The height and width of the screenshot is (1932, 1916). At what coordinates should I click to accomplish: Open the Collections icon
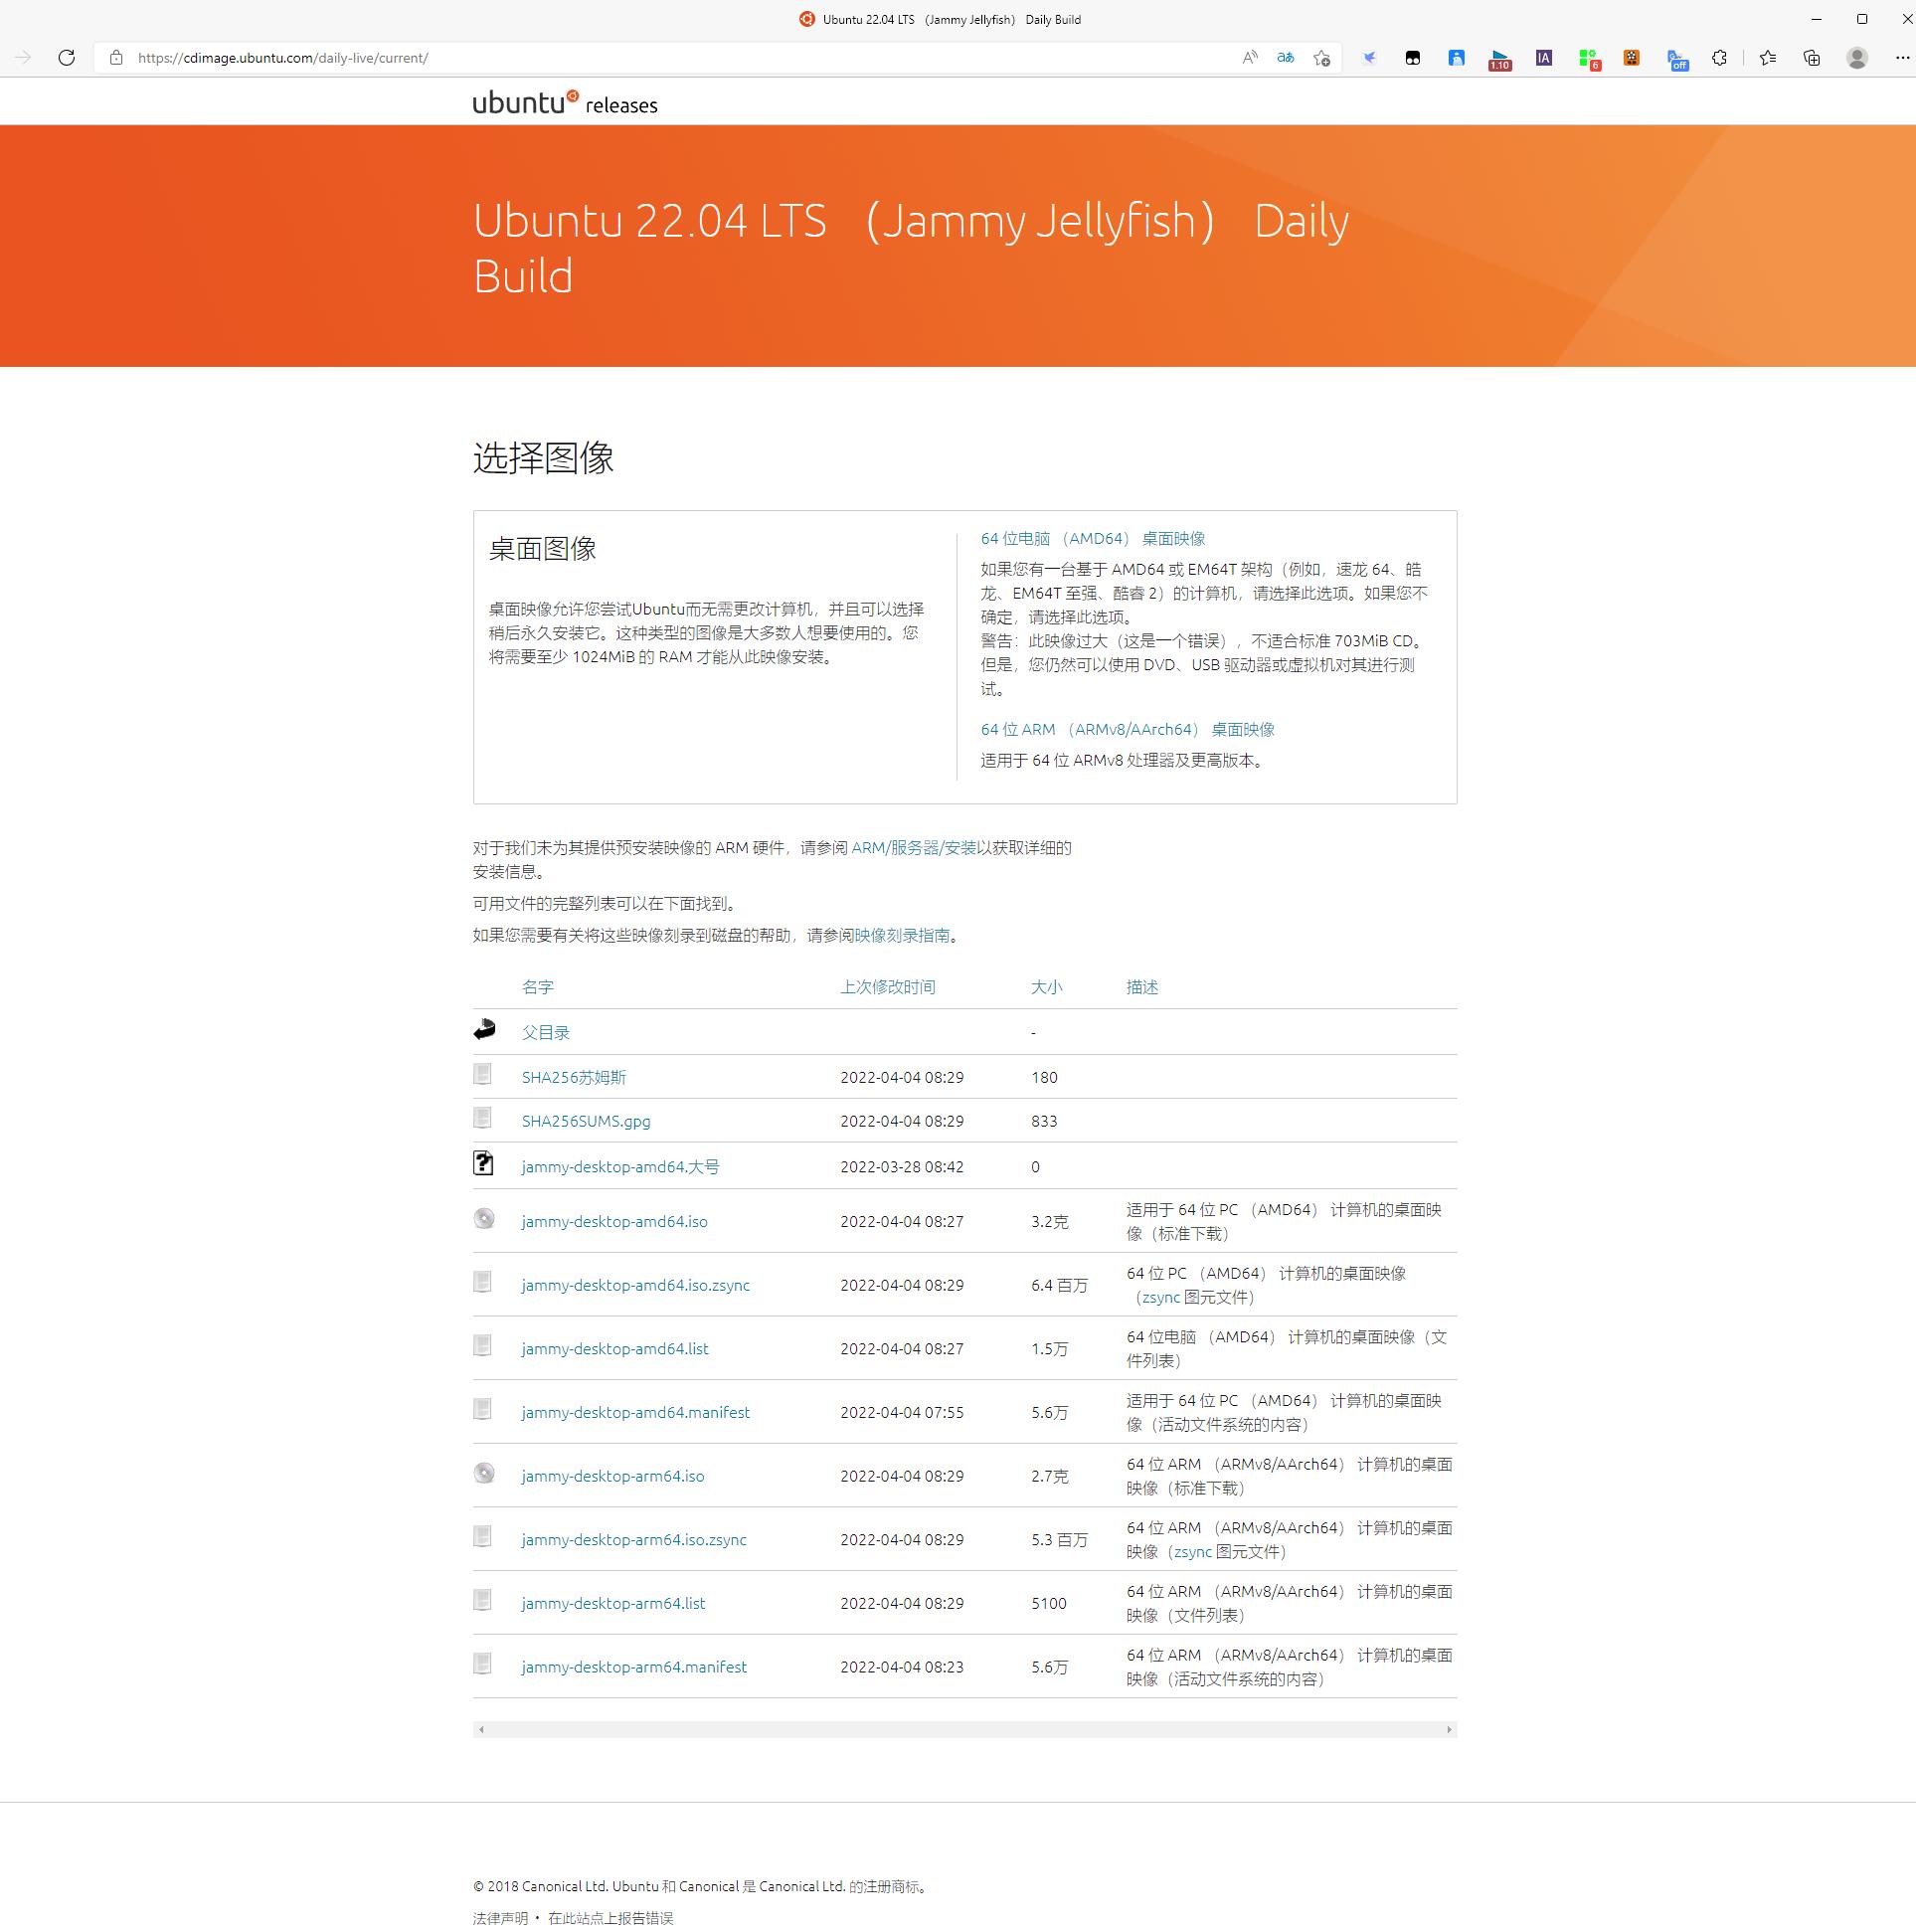click(x=1812, y=58)
